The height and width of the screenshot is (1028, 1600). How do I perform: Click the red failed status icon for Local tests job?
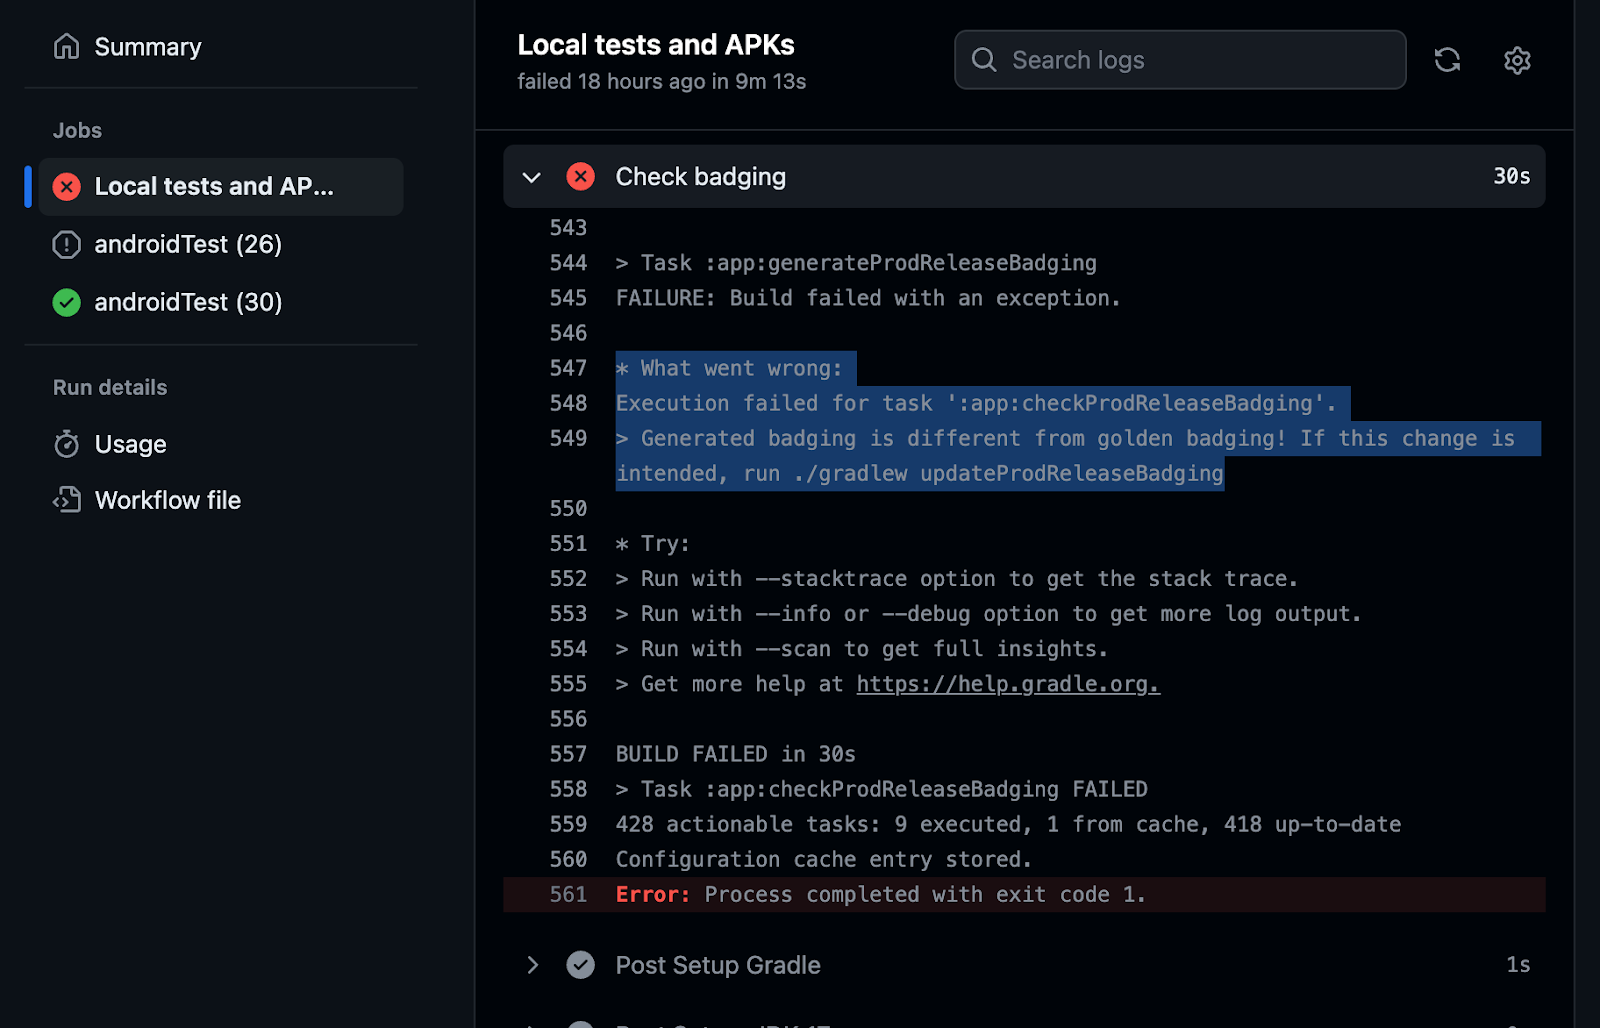[x=66, y=187]
